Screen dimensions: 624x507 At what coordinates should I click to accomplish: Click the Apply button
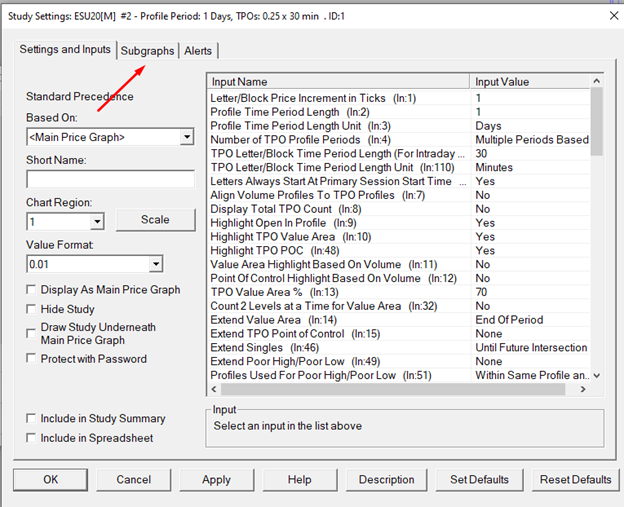(216, 480)
